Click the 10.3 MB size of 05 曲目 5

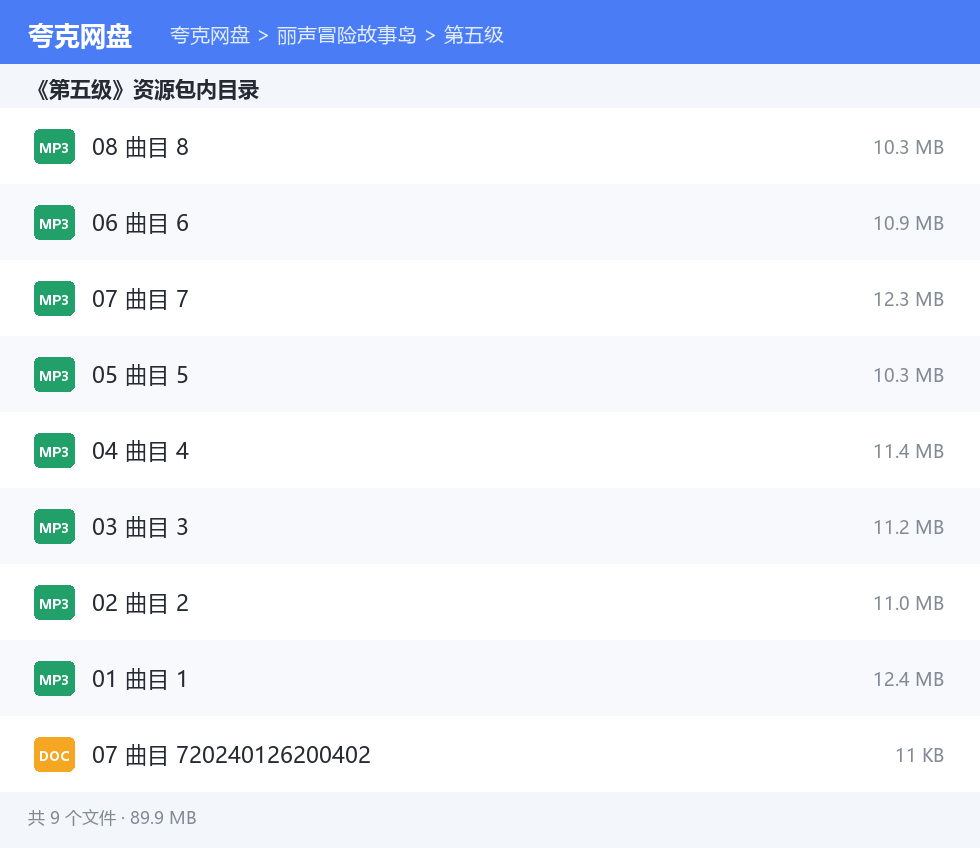click(x=908, y=375)
